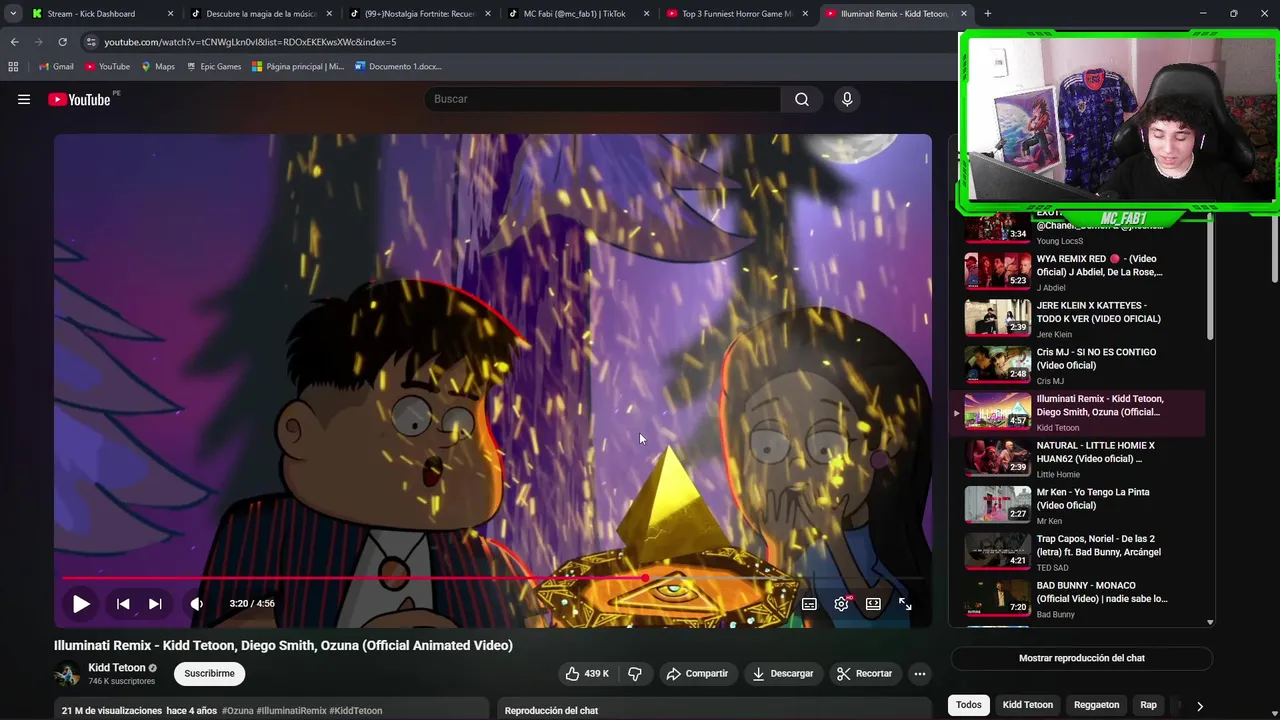The width and height of the screenshot is (1280, 720).
Task: Click the YouTube search field
Action: pos(603,99)
